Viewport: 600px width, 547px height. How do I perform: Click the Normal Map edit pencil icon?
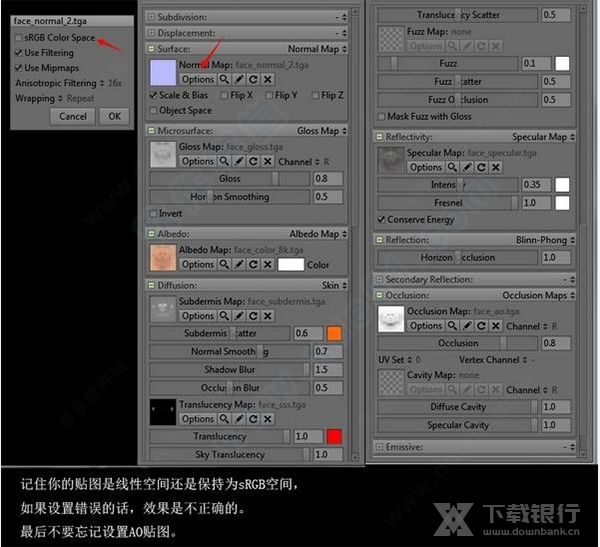click(x=240, y=79)
